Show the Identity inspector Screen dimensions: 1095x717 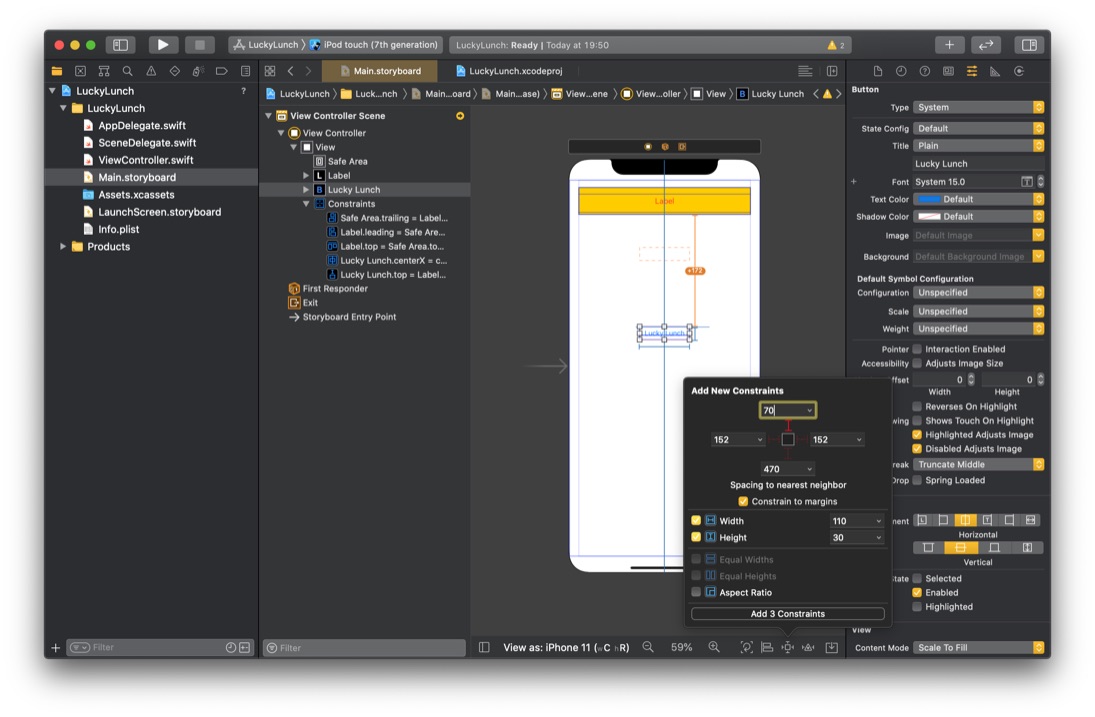pos(948,71)
